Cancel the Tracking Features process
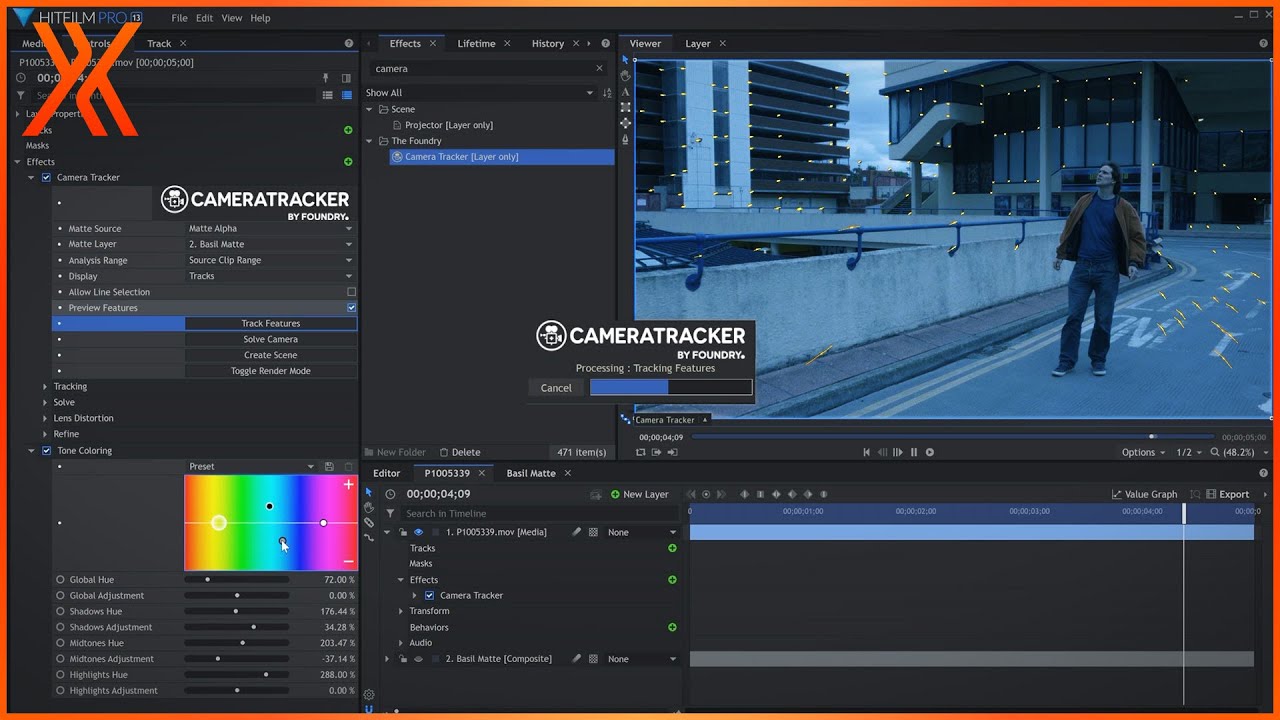 (556, 387)
